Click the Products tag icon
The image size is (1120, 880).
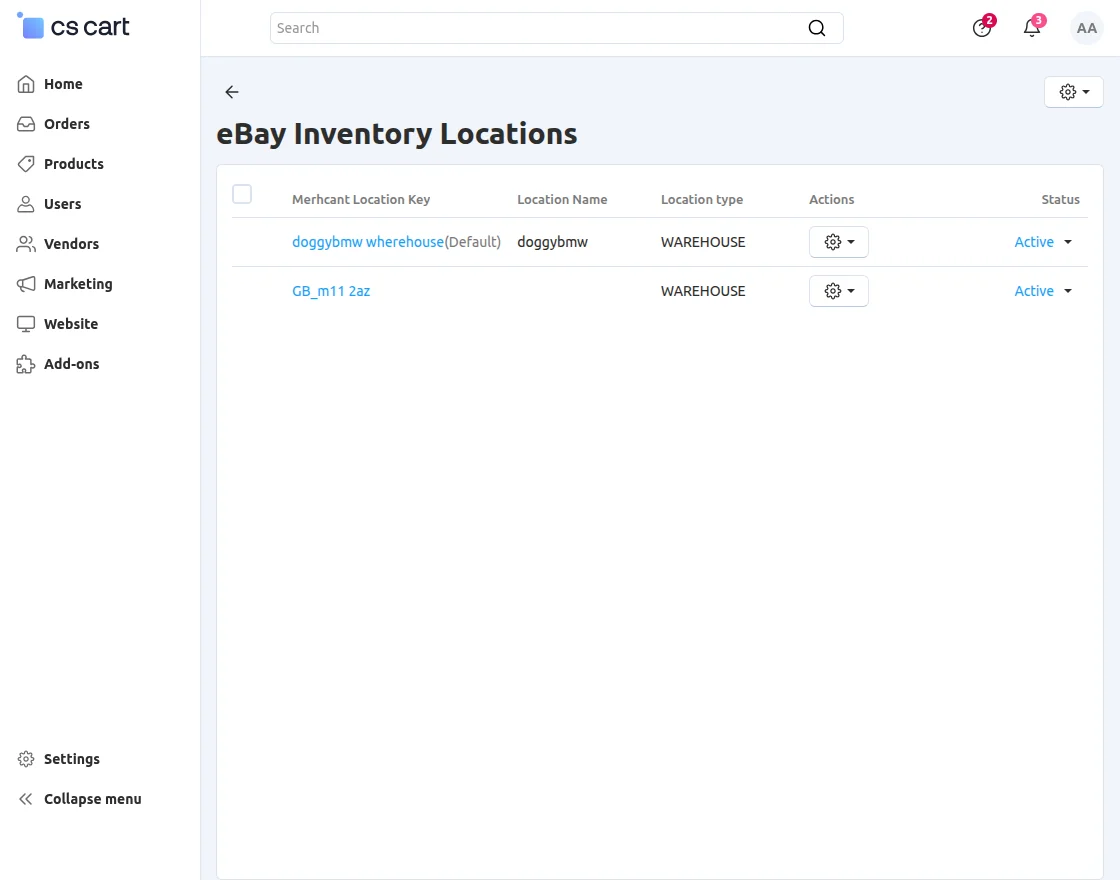(26, 164)
